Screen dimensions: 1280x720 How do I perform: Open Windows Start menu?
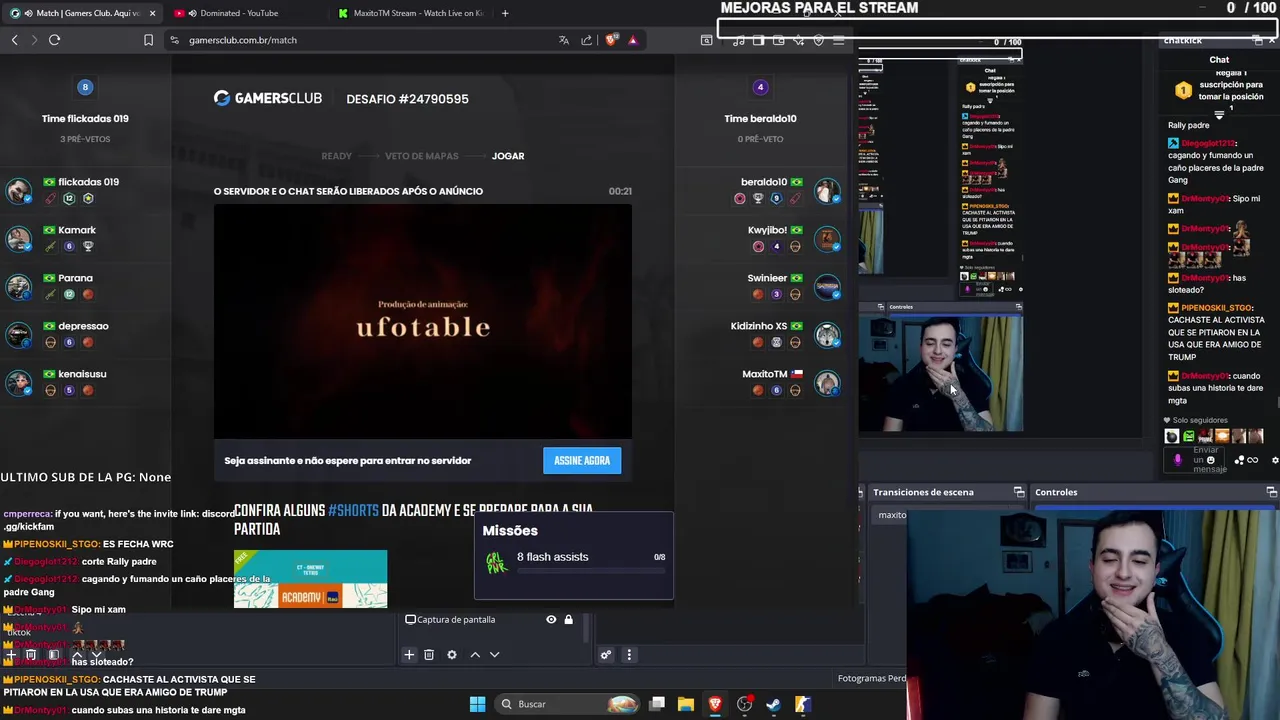(477, 704)
